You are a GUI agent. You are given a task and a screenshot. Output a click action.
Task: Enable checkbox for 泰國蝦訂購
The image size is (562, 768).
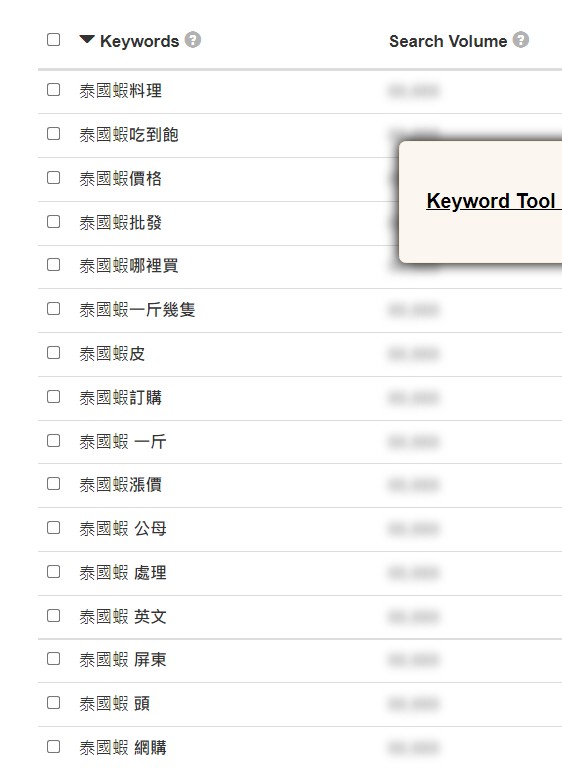pos(53,396)
